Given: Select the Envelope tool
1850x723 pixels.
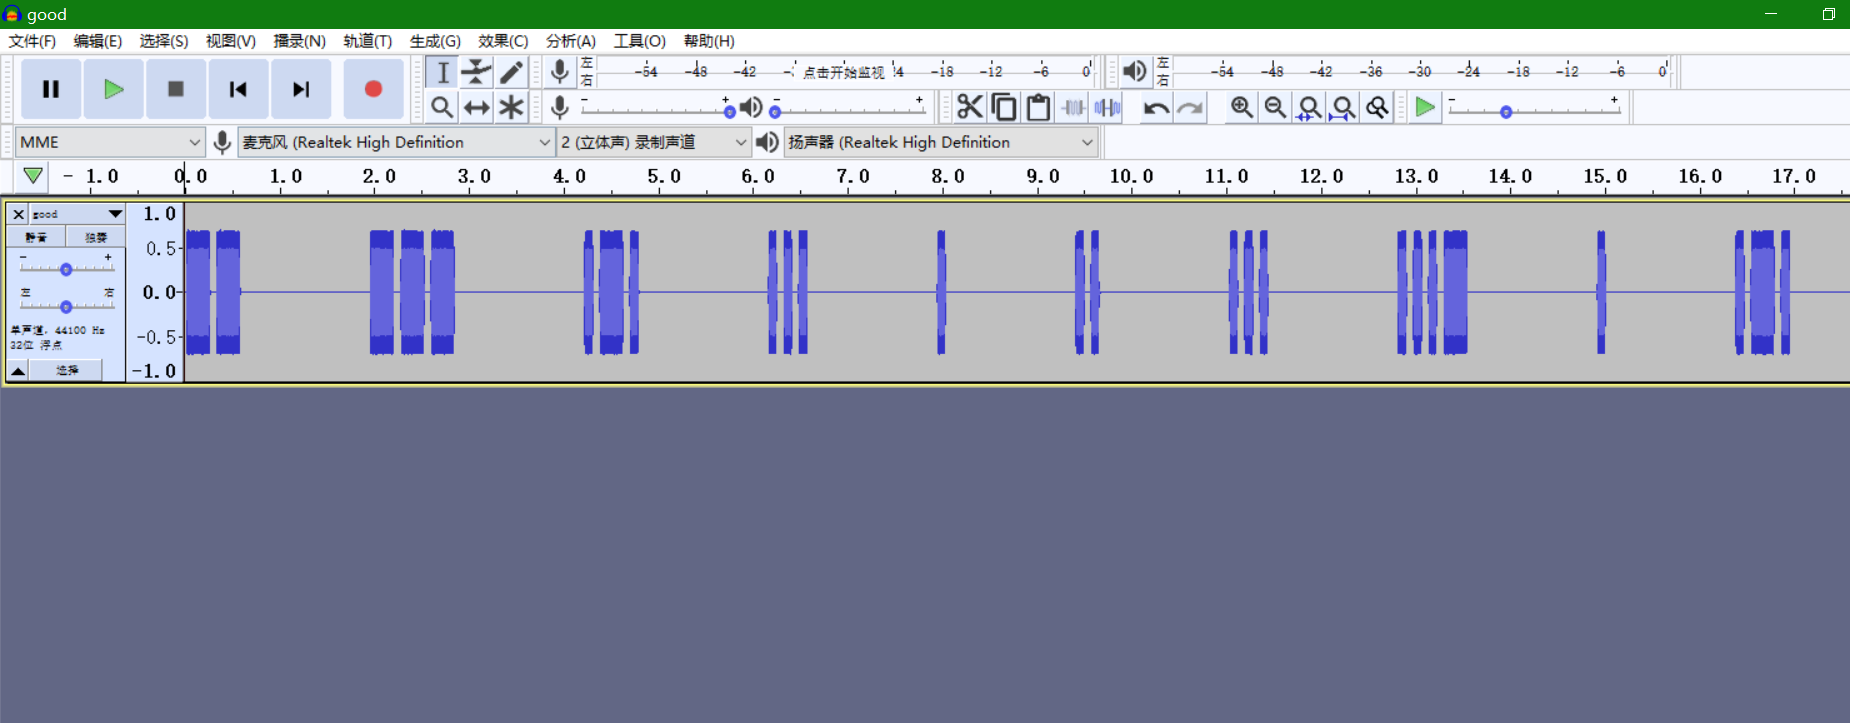Looking at the screenshot, I should tap(477, 72).
